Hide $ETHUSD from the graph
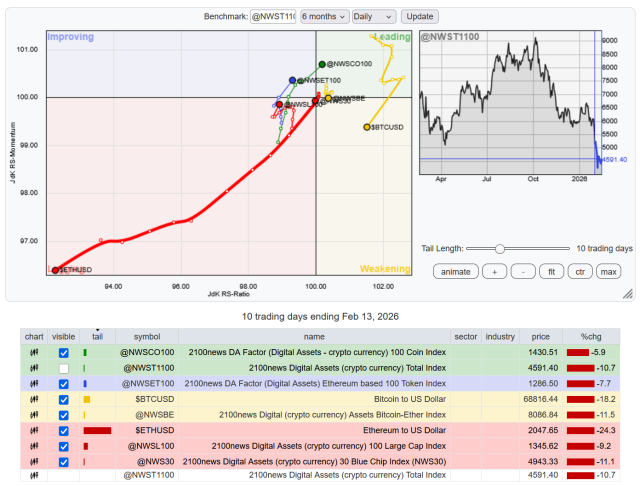 coord(63,431)
